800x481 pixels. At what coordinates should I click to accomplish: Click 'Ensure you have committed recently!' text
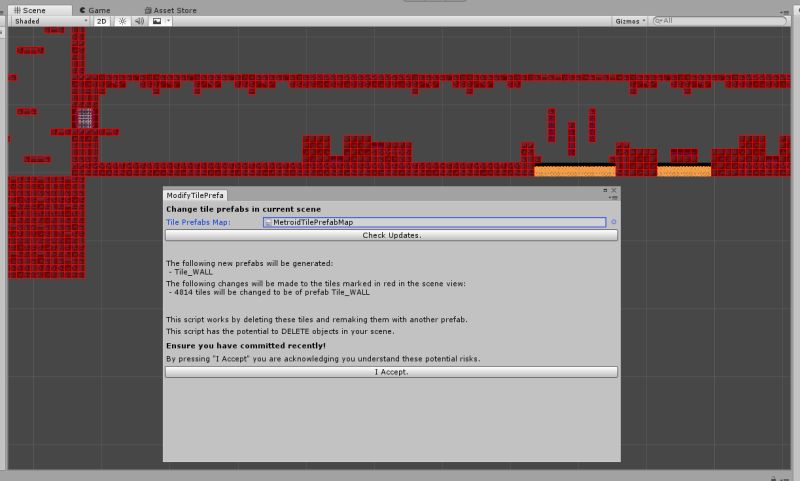point(245,345)
